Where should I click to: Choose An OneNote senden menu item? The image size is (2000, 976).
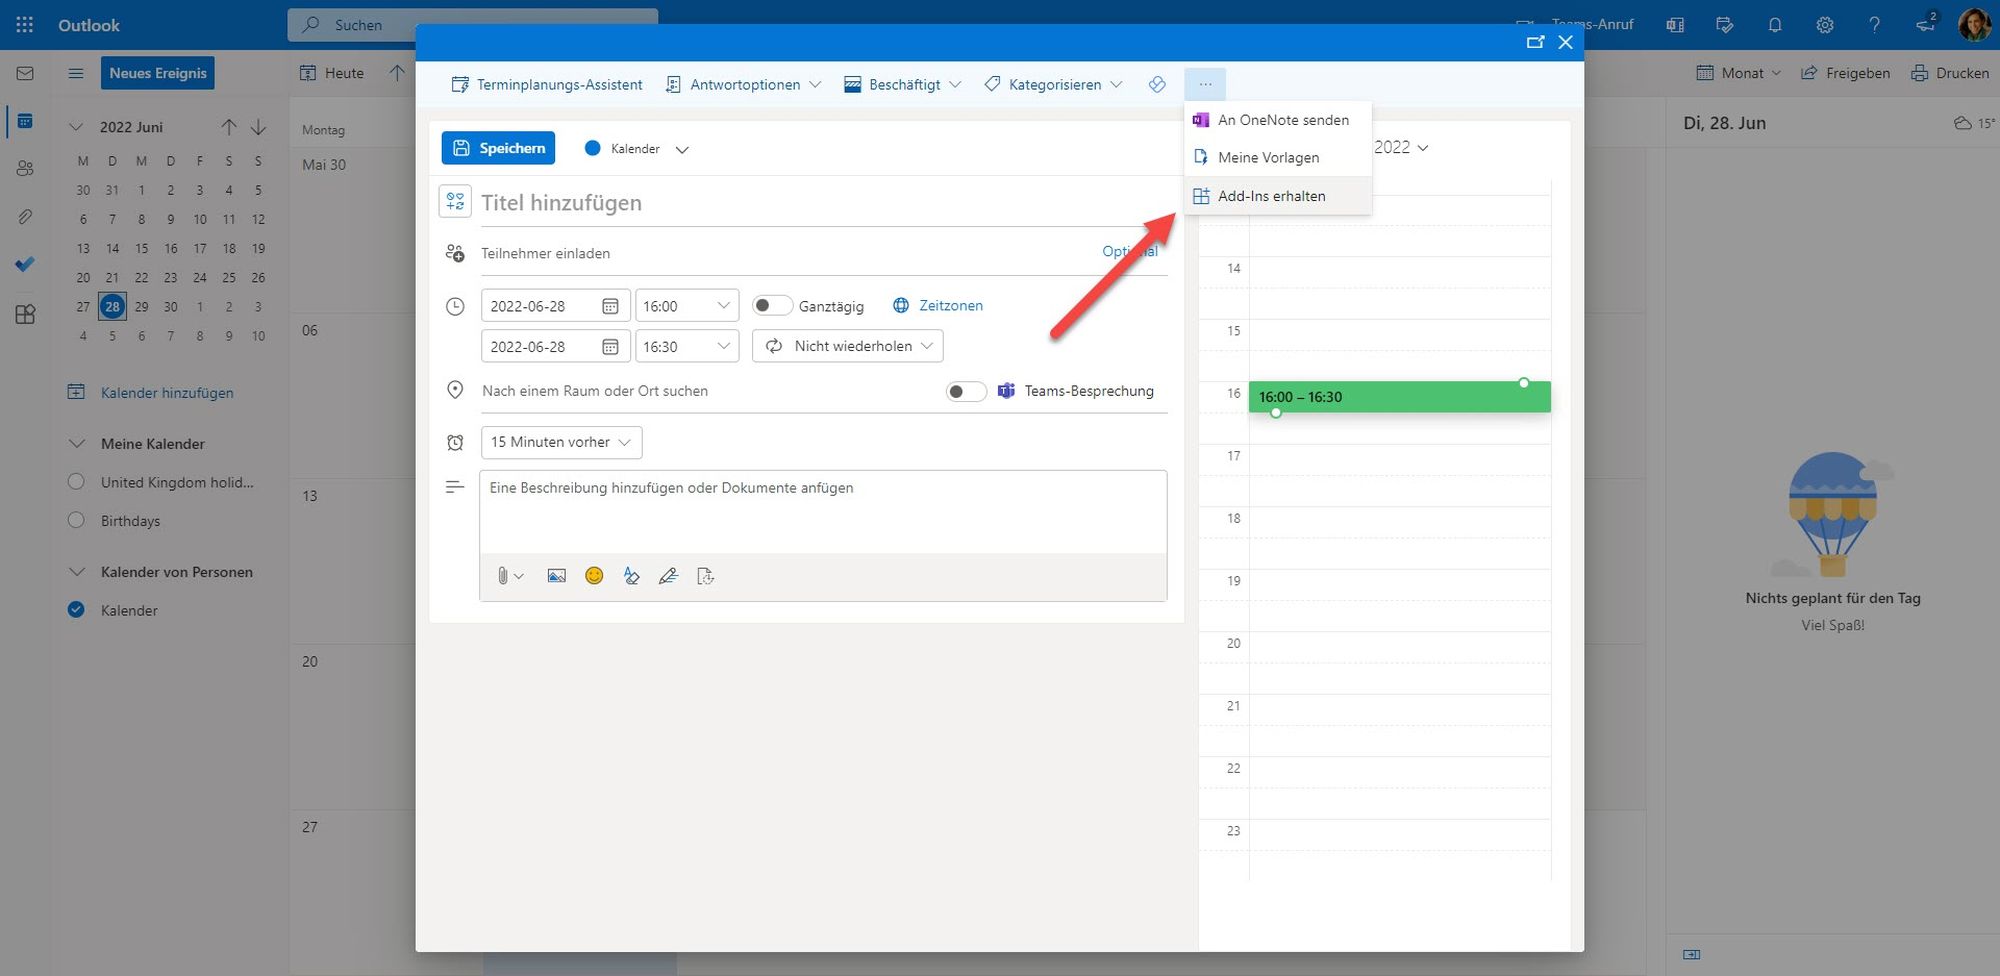1282,120
